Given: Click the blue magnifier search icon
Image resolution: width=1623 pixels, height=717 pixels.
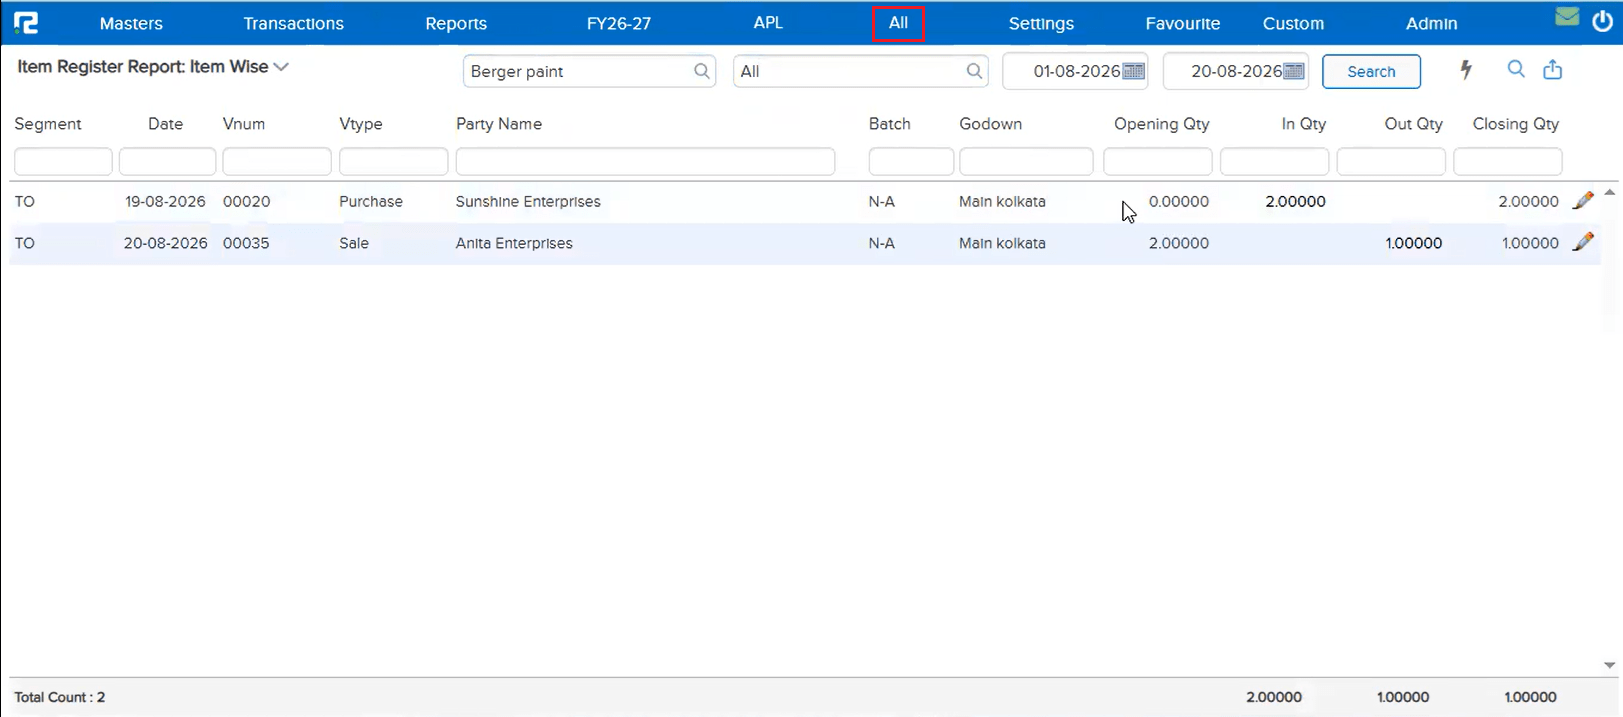Looking at the screenshot, I should tap(1516, 69).
